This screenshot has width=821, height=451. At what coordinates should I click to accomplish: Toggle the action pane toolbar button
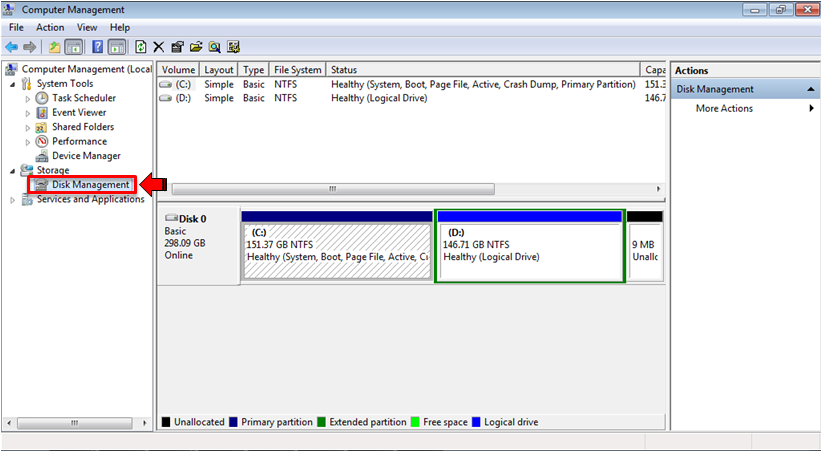pyautogui.click(x=117, y=47)
